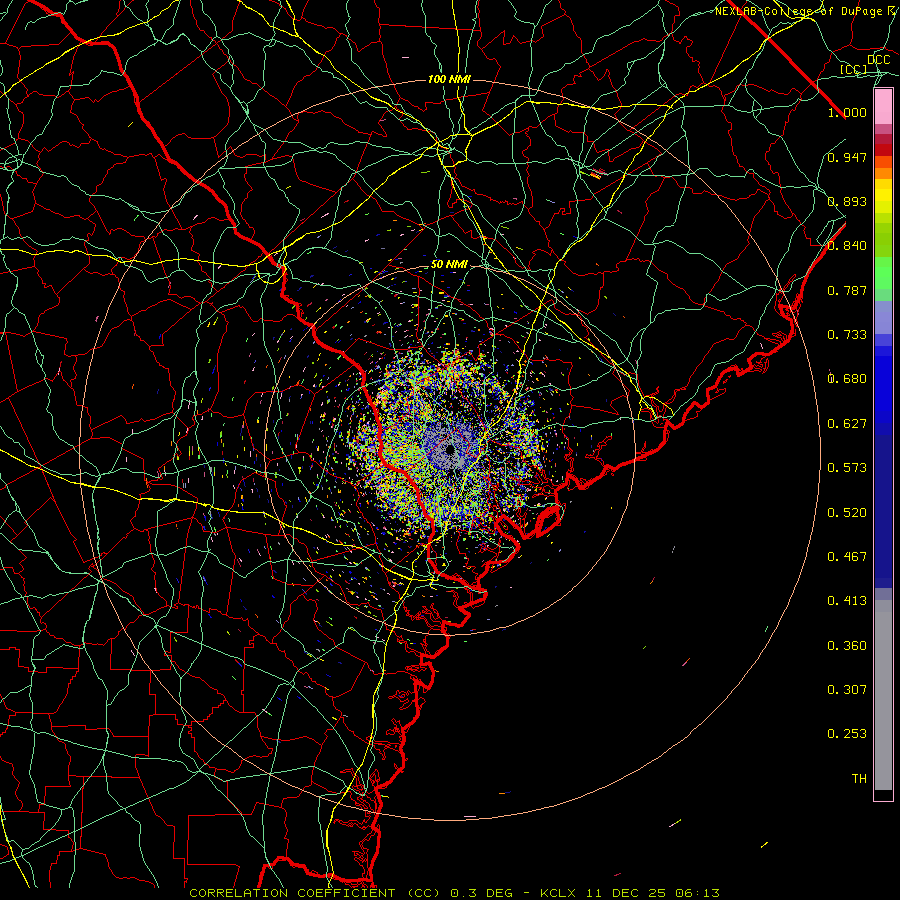Click the pink color band atop the legend

(x=883, y=107)
